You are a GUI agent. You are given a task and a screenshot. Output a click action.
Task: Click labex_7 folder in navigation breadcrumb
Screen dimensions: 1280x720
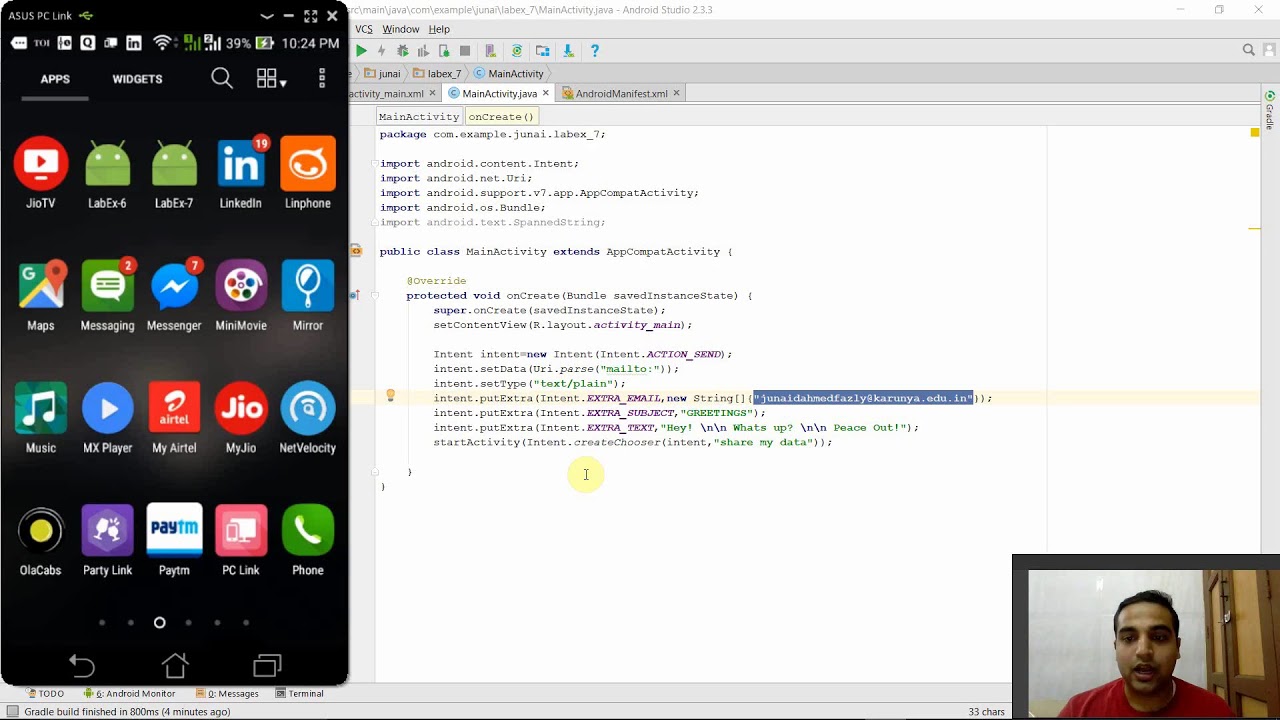437,73
